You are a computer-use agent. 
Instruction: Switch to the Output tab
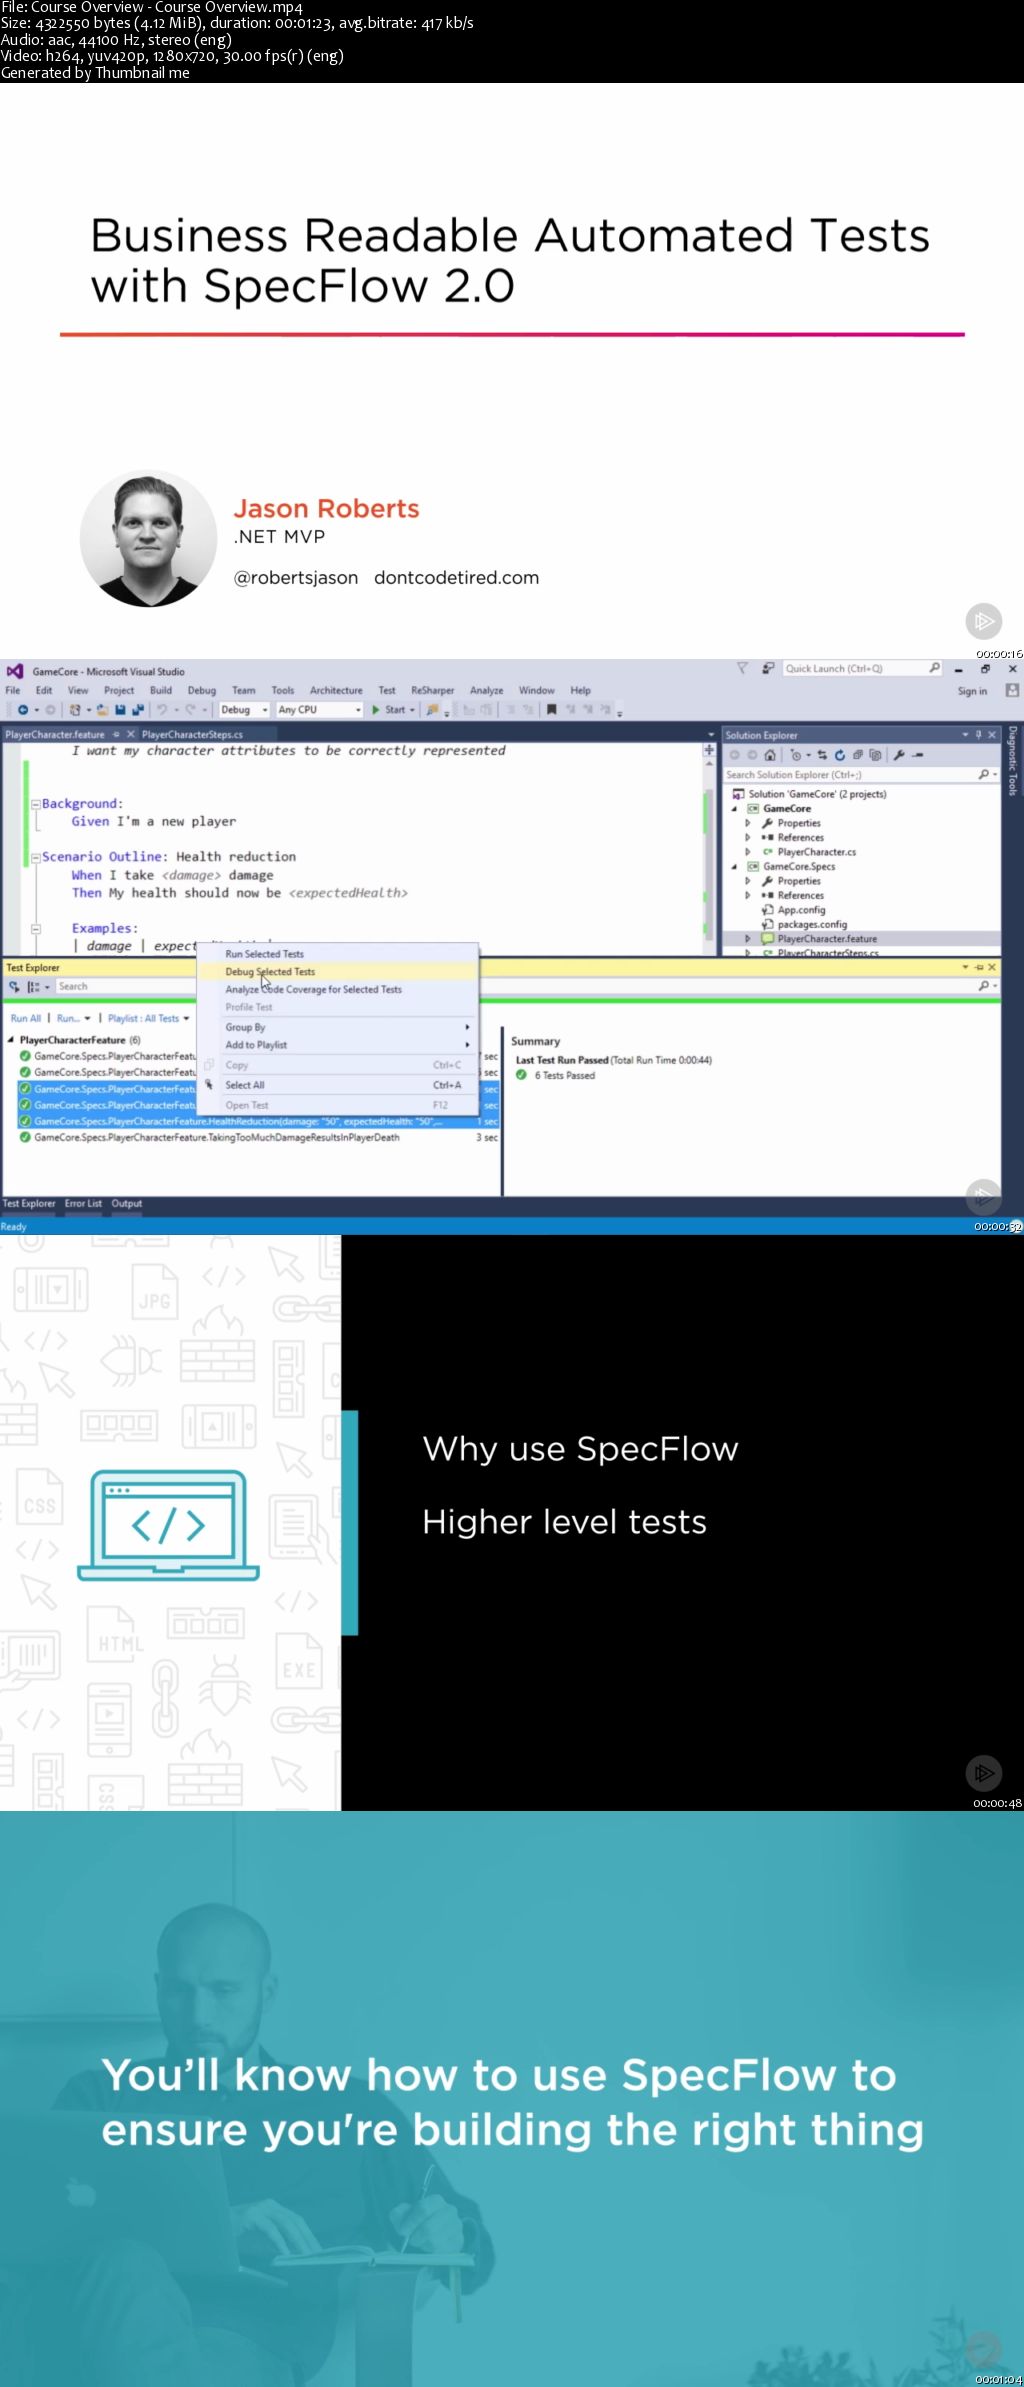tap(127, 1203)
